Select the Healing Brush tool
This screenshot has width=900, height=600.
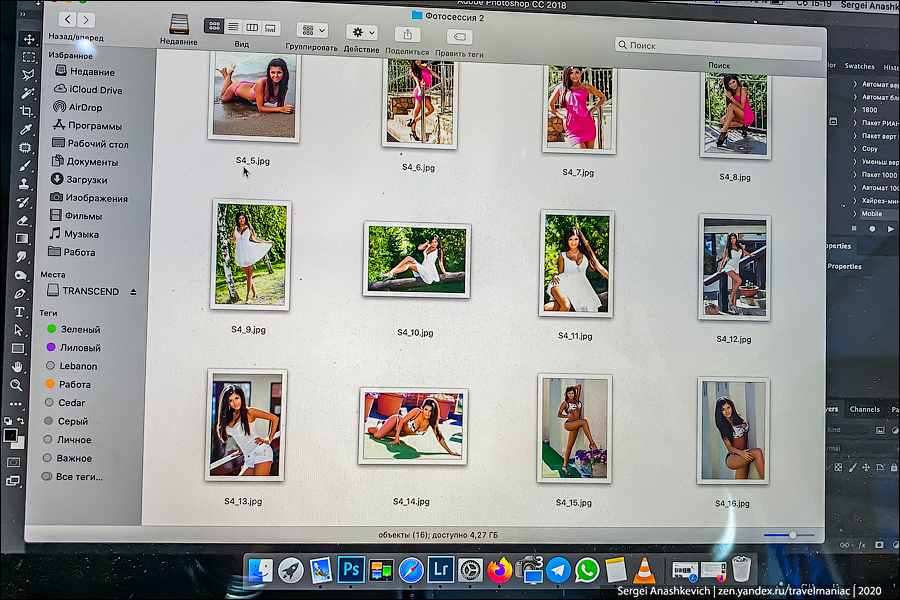pyautogui.click(x=25, y=148)
